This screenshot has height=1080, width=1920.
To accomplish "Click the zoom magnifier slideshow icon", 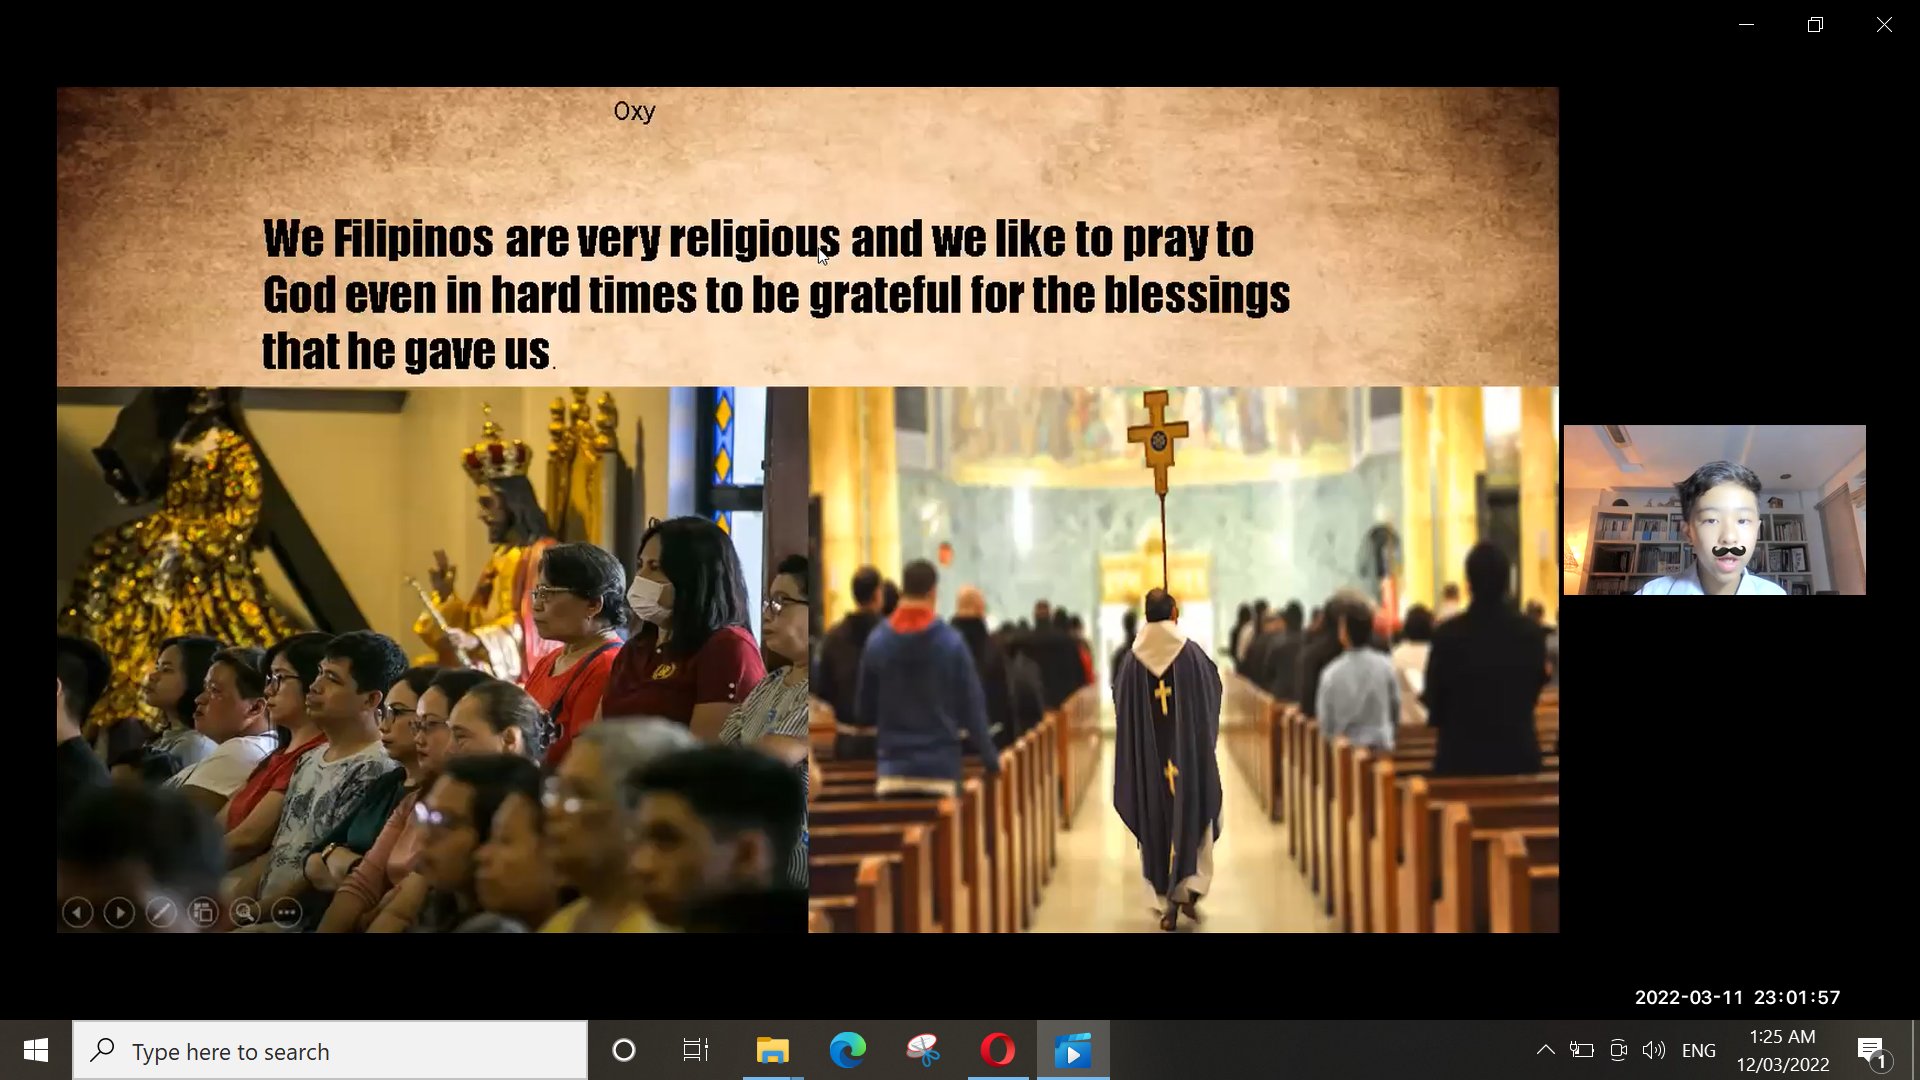I will click(245, 912).
